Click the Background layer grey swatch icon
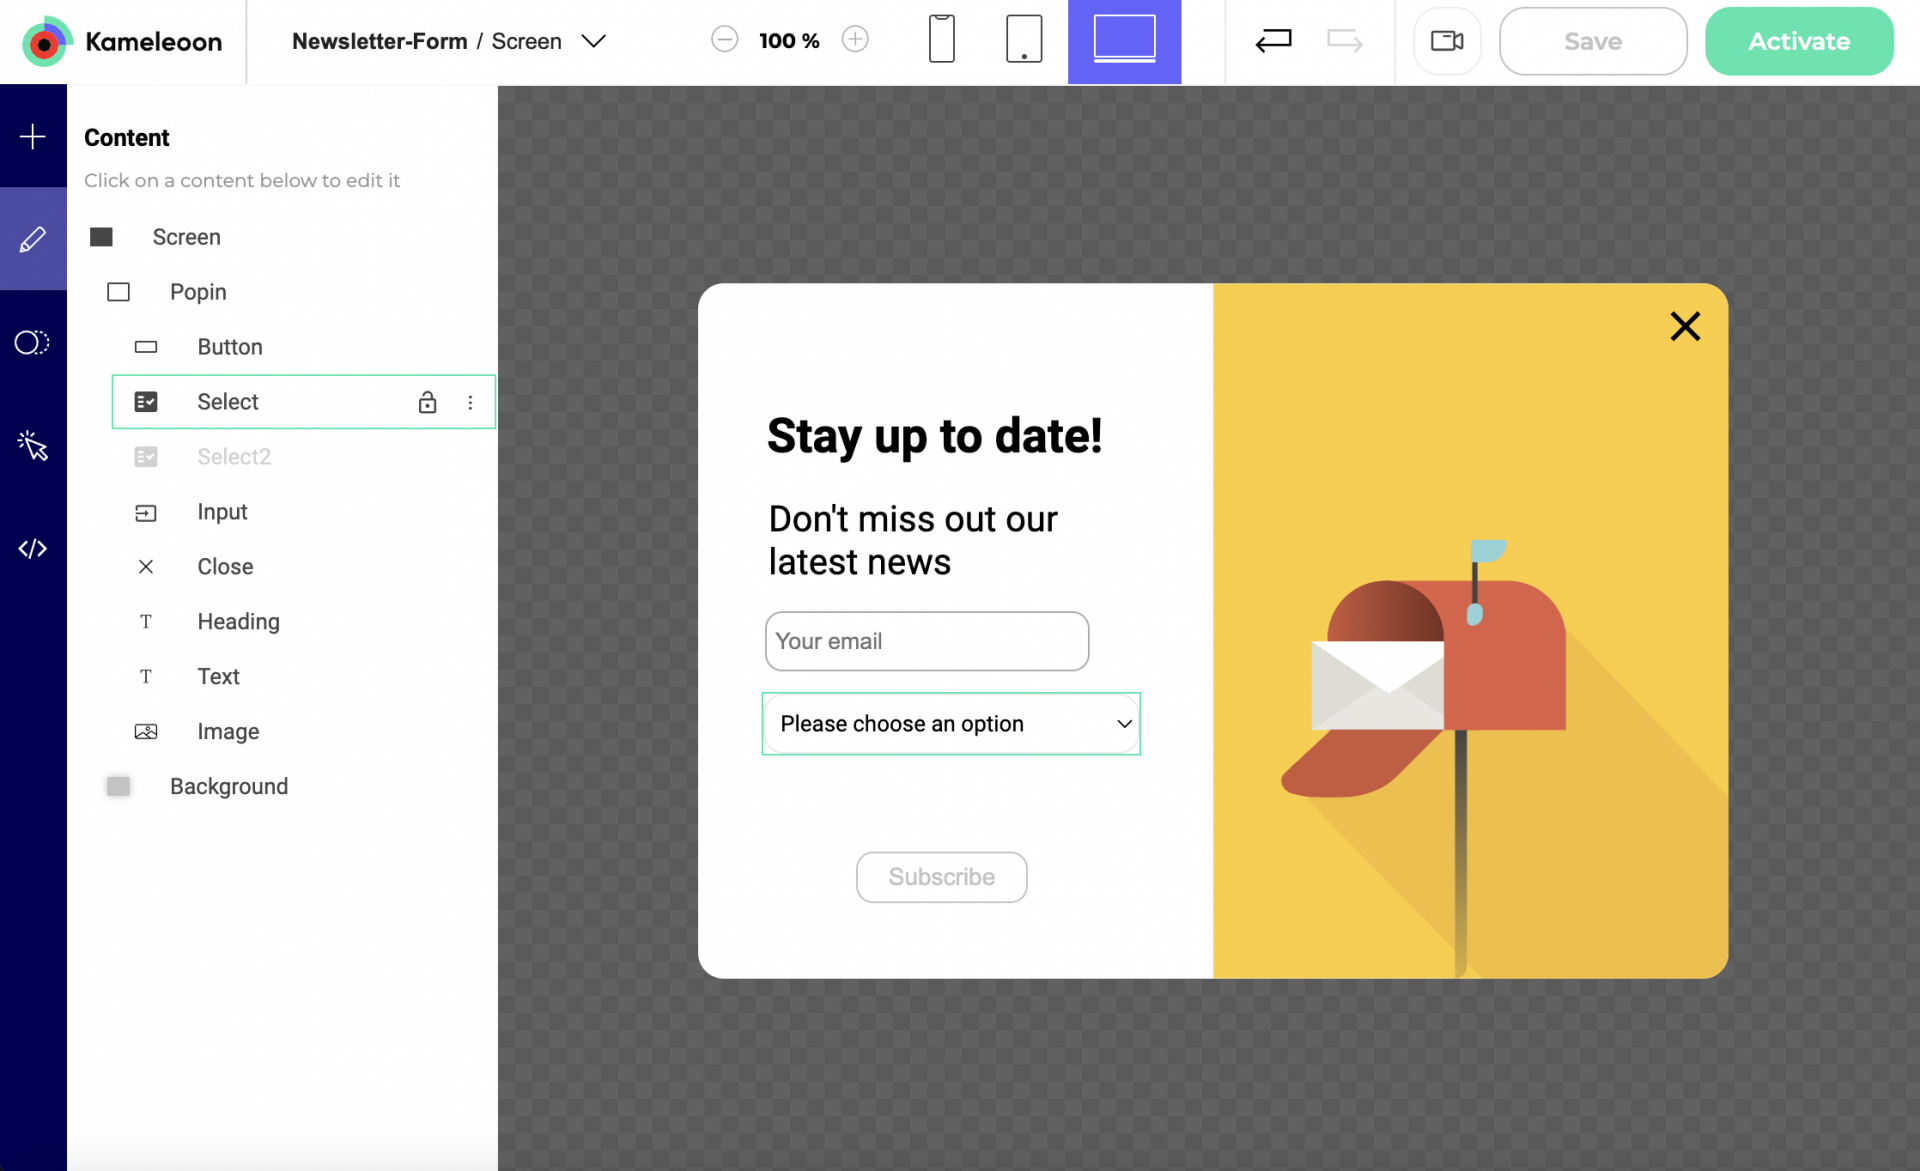Image resolution: width=1920 pixels, height=1171 pixels. point(118,787)
